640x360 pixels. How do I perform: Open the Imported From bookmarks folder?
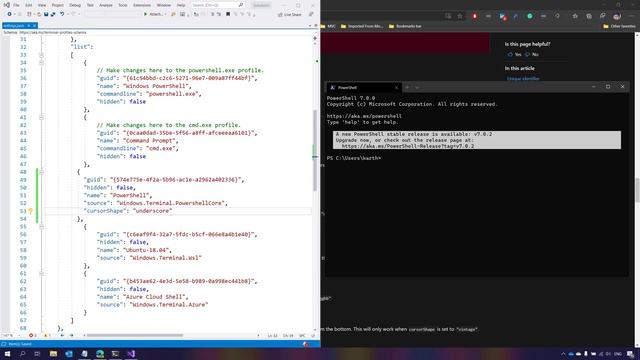click(x=362, y=26)
